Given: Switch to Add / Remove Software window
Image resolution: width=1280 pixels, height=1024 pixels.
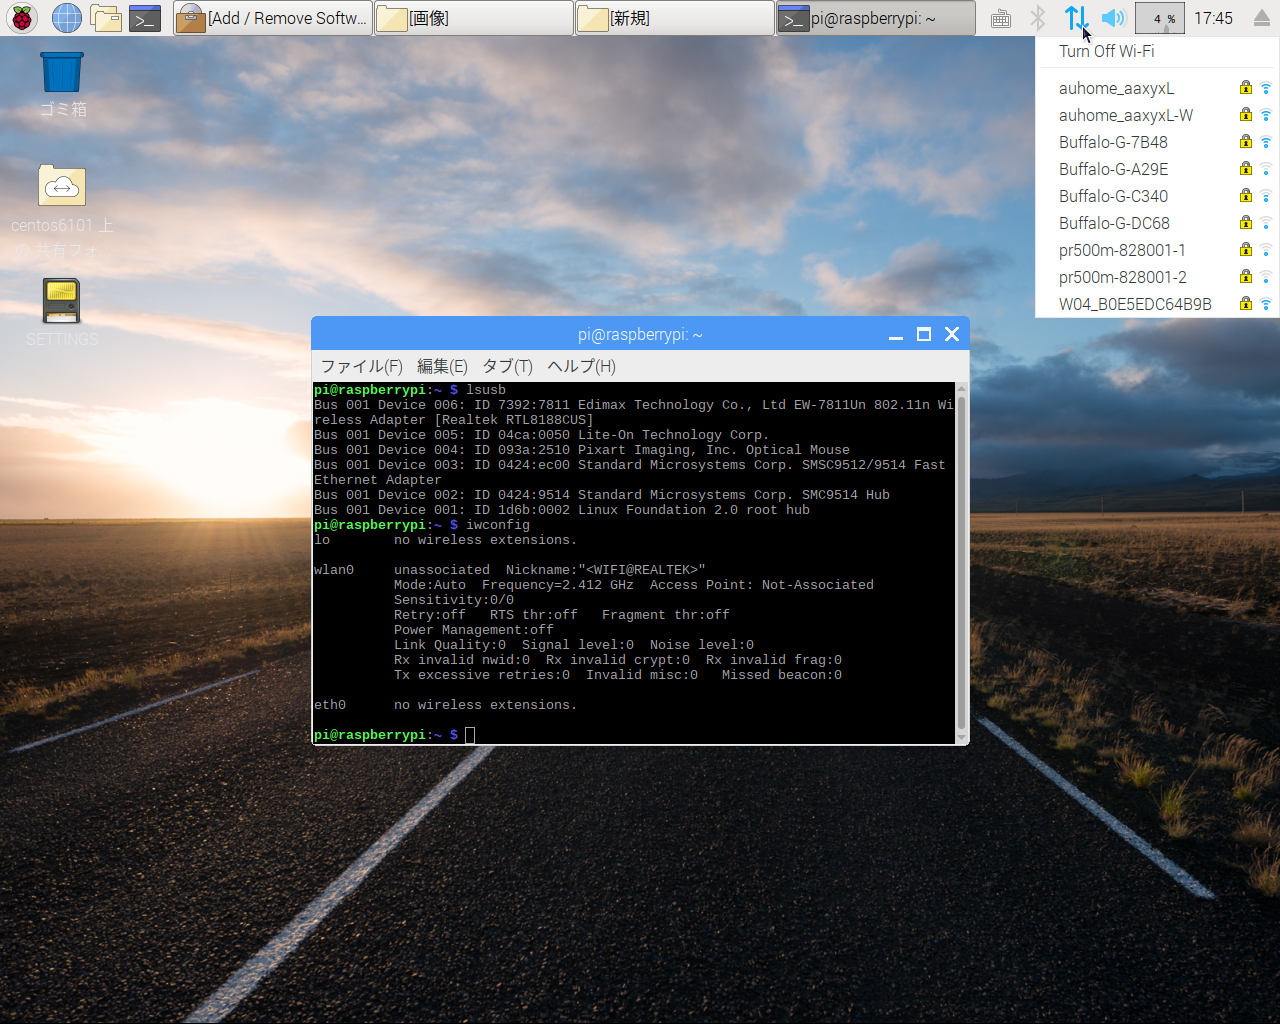Looking at the screenshot, I should tap(272, 18).
